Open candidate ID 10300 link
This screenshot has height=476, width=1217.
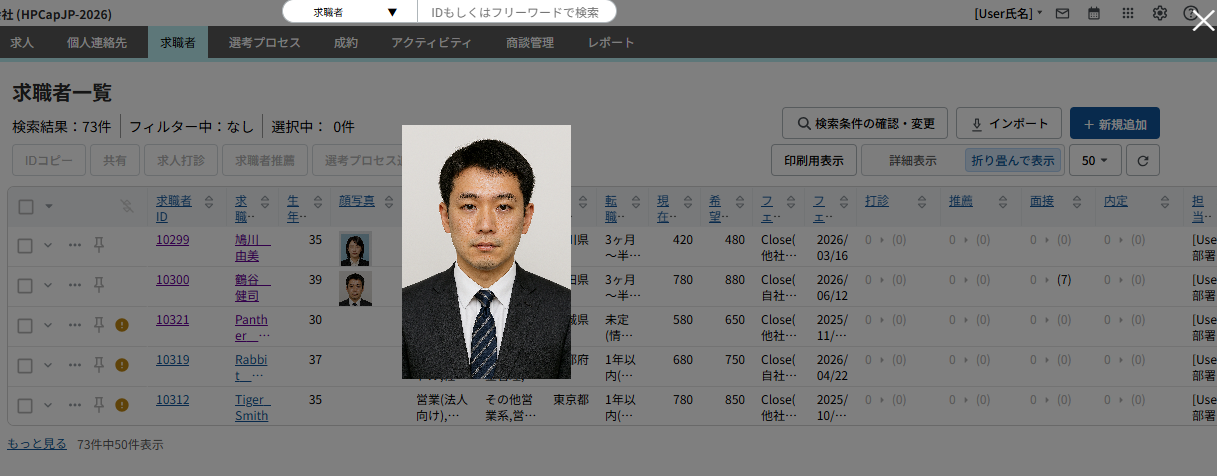pos(172,280)
